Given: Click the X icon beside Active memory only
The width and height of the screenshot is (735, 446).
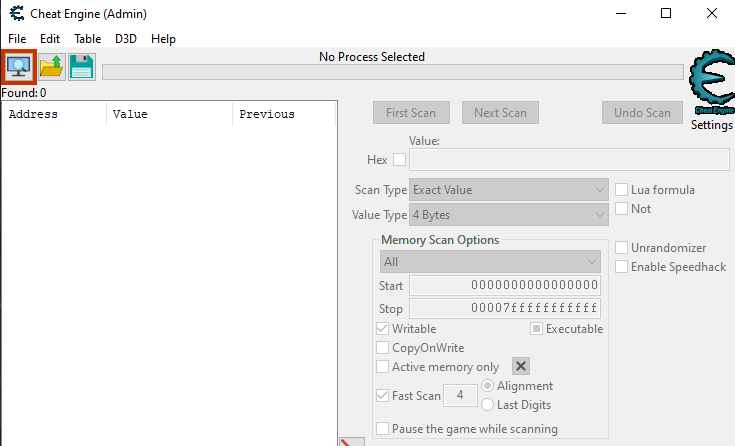Looking at the screenshot, I should tap(521, 366).
